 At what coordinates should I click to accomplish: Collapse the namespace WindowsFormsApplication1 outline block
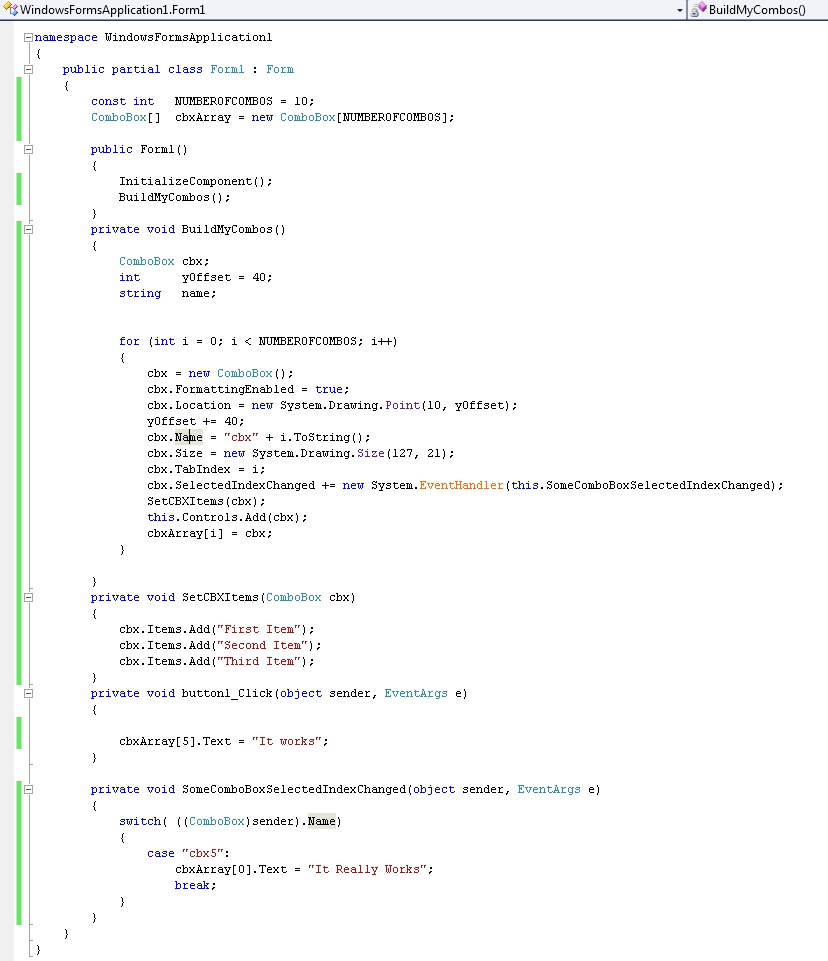pos(28,37)
